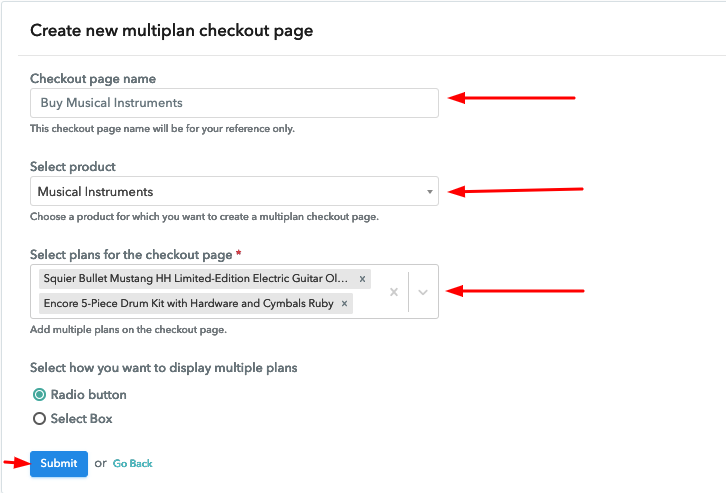Open the Select product dropdown arrow
The width and height of the screenshot is (726, 493).
coord(430,192)
